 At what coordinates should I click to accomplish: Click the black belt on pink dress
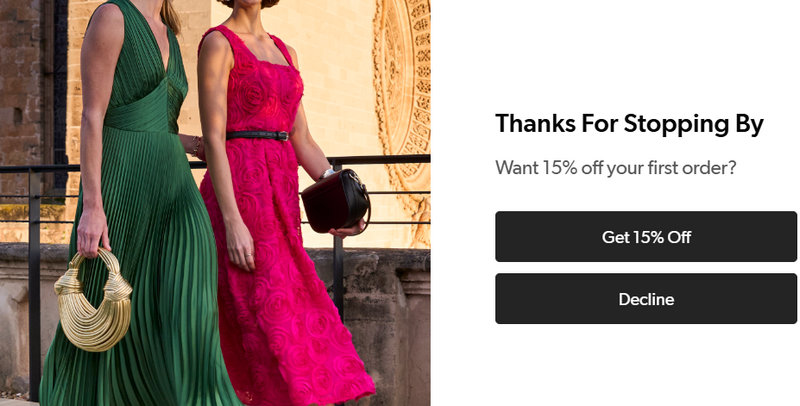tap(258, 136)
